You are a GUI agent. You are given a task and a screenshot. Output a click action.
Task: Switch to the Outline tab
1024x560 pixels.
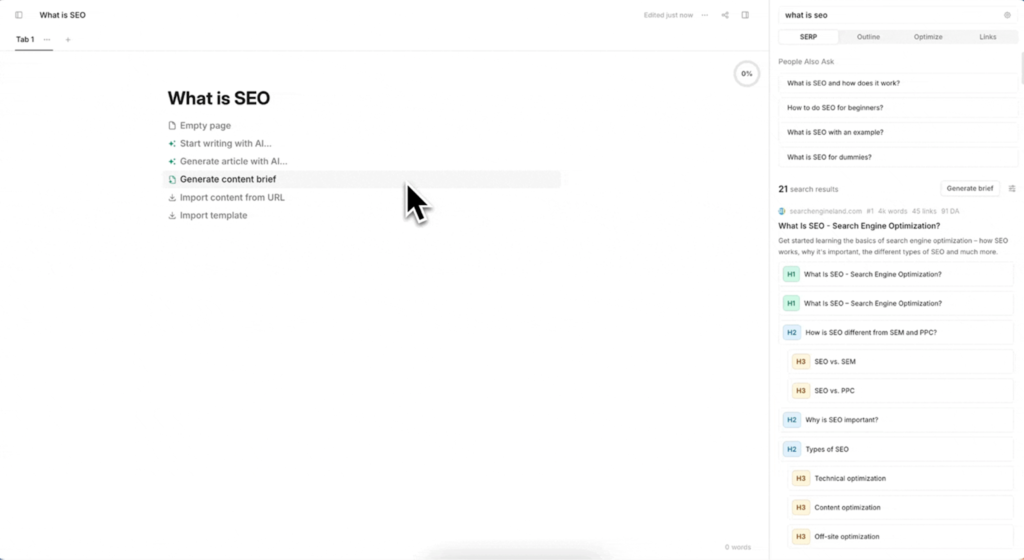868,37
